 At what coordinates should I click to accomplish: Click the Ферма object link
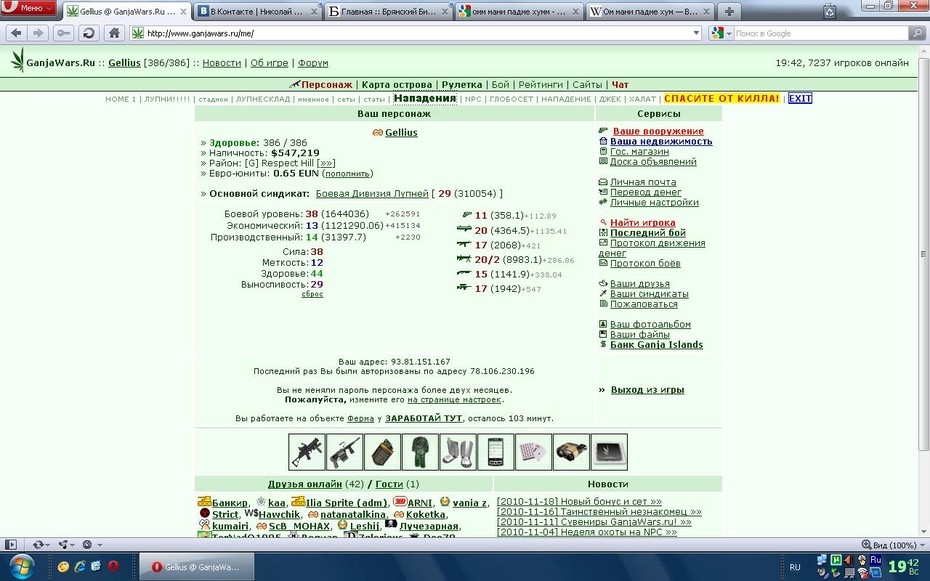(360, 419)
